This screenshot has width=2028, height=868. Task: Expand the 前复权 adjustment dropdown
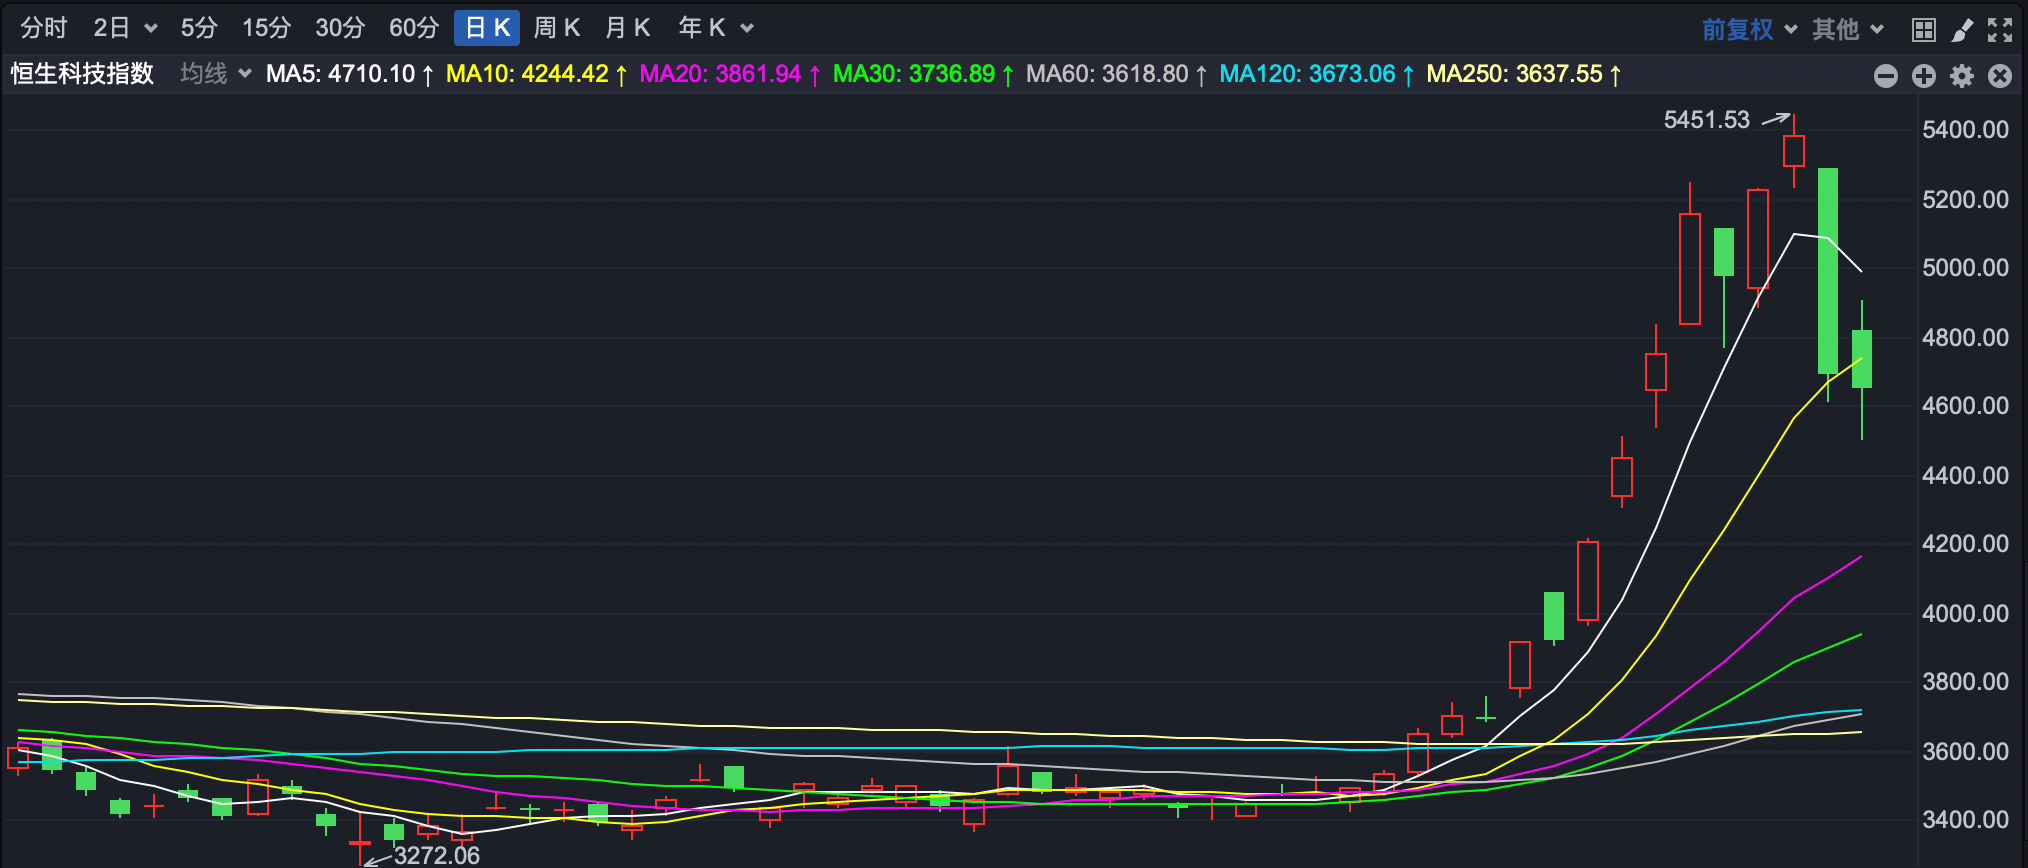coord(1749,29)
